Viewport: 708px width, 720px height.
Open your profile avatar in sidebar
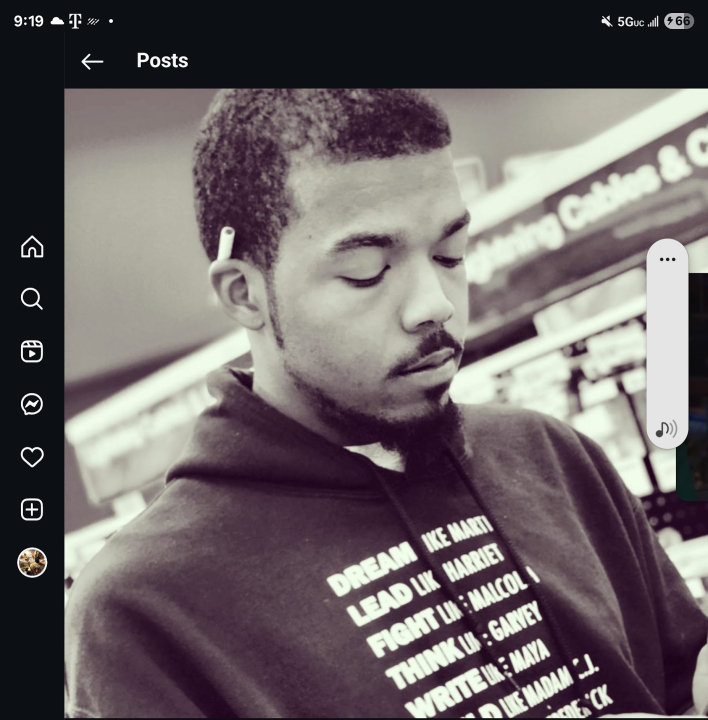click(32, 562)
